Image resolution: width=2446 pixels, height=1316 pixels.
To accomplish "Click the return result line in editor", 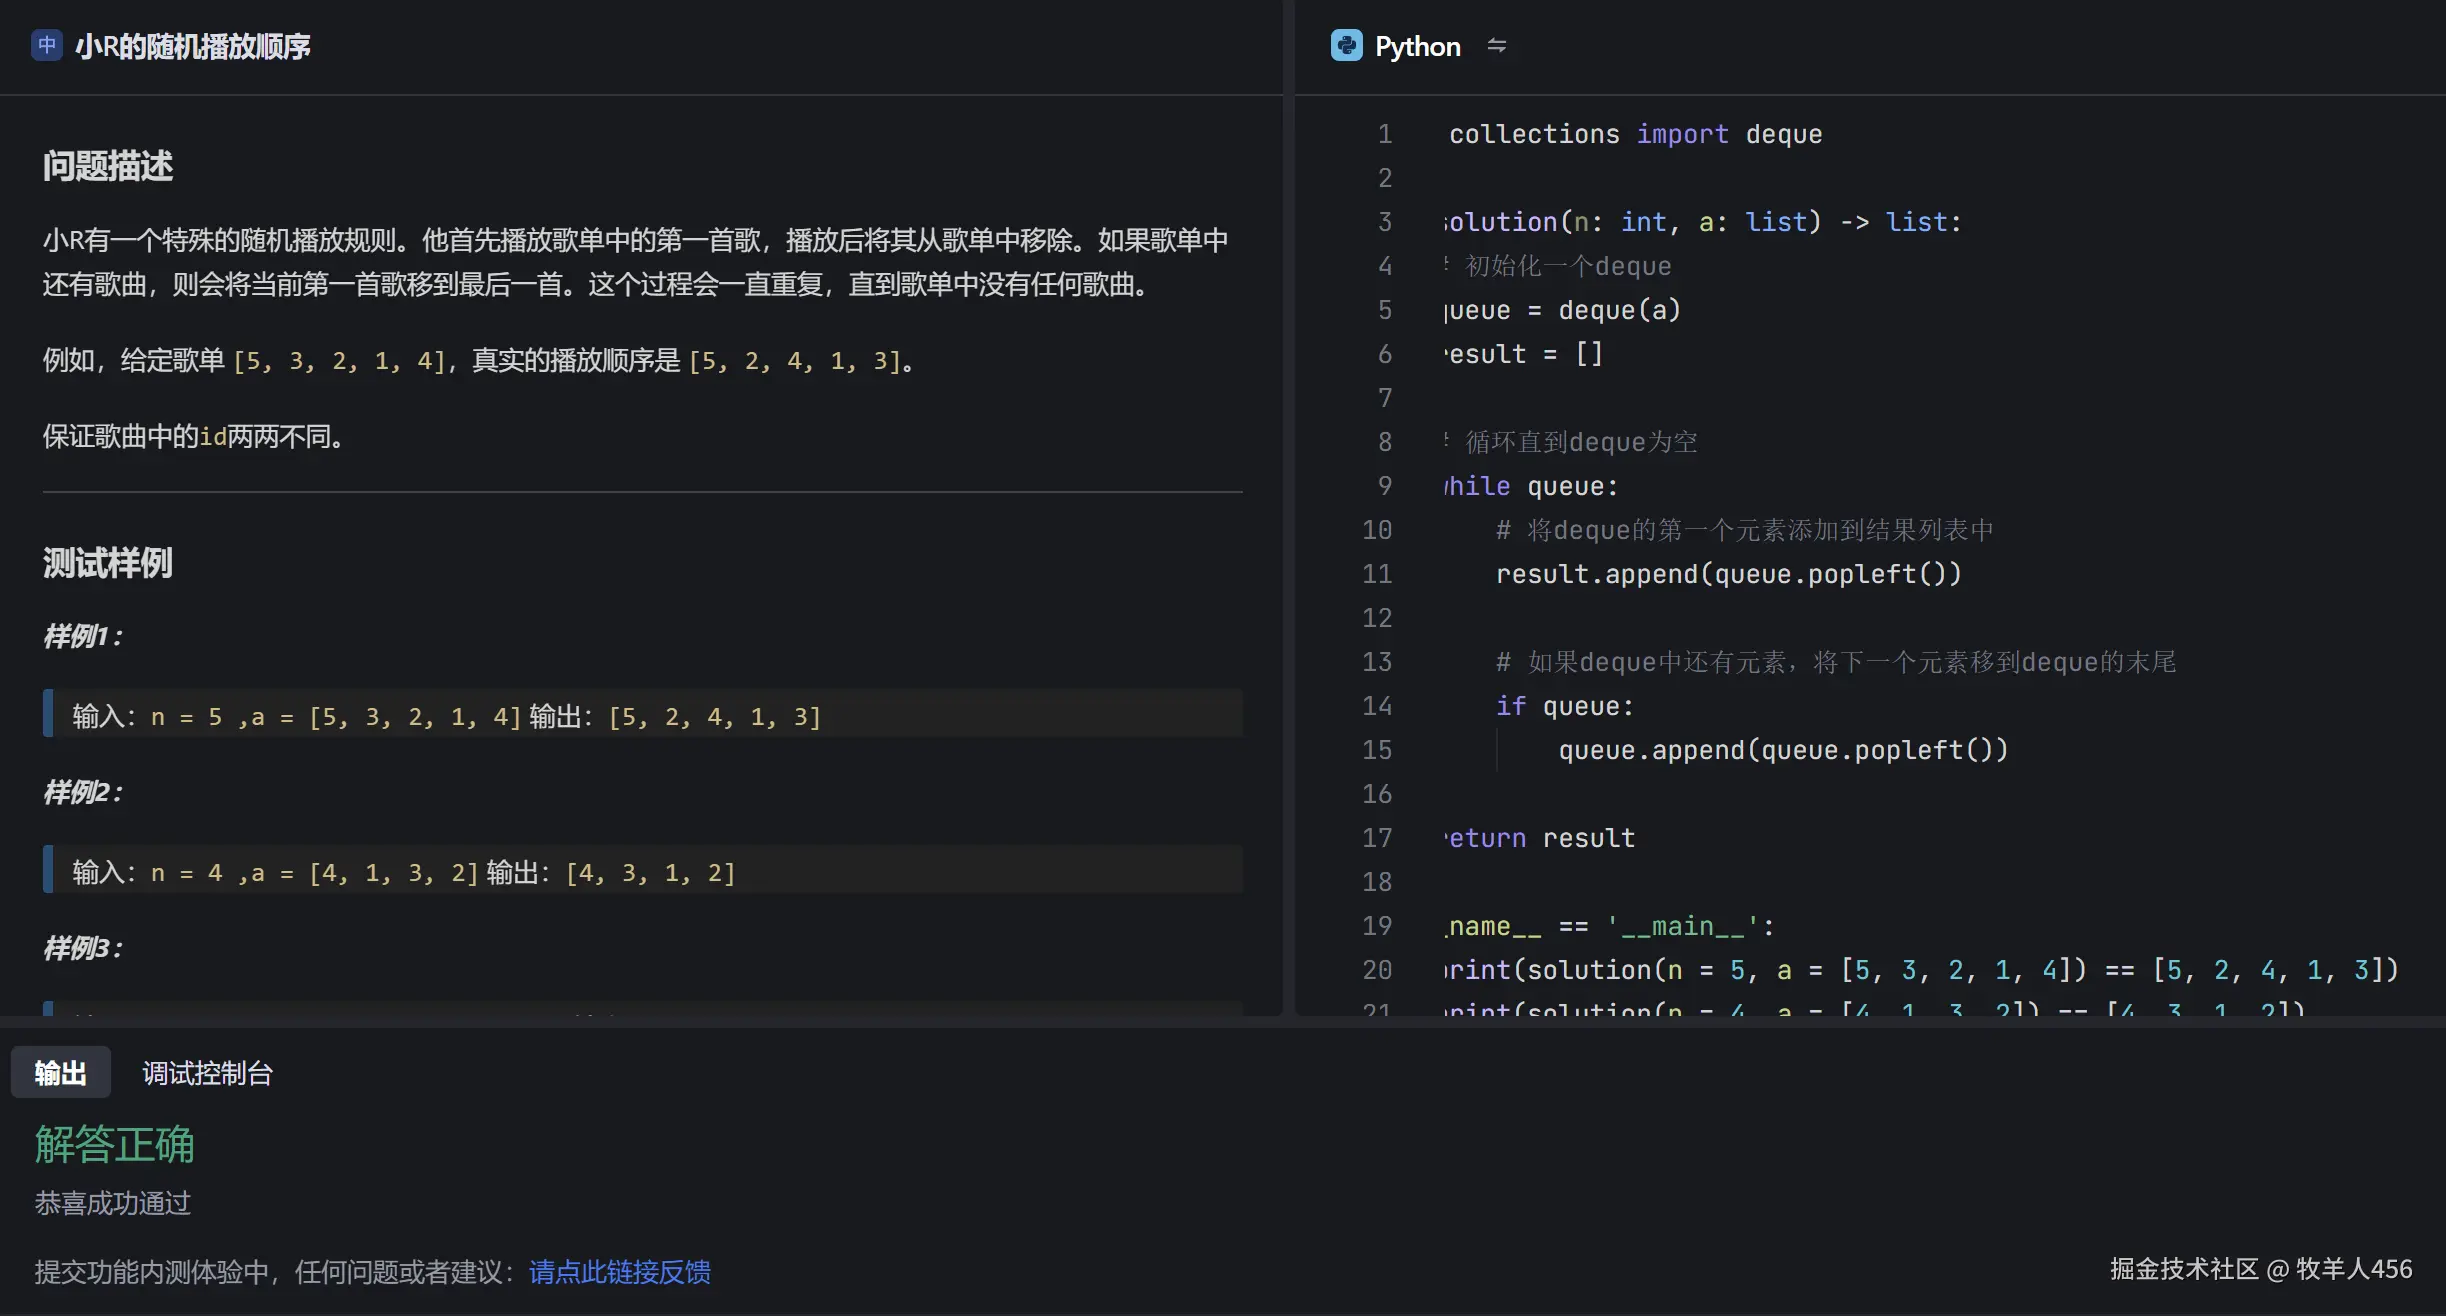I will (x=1540, y=838).
